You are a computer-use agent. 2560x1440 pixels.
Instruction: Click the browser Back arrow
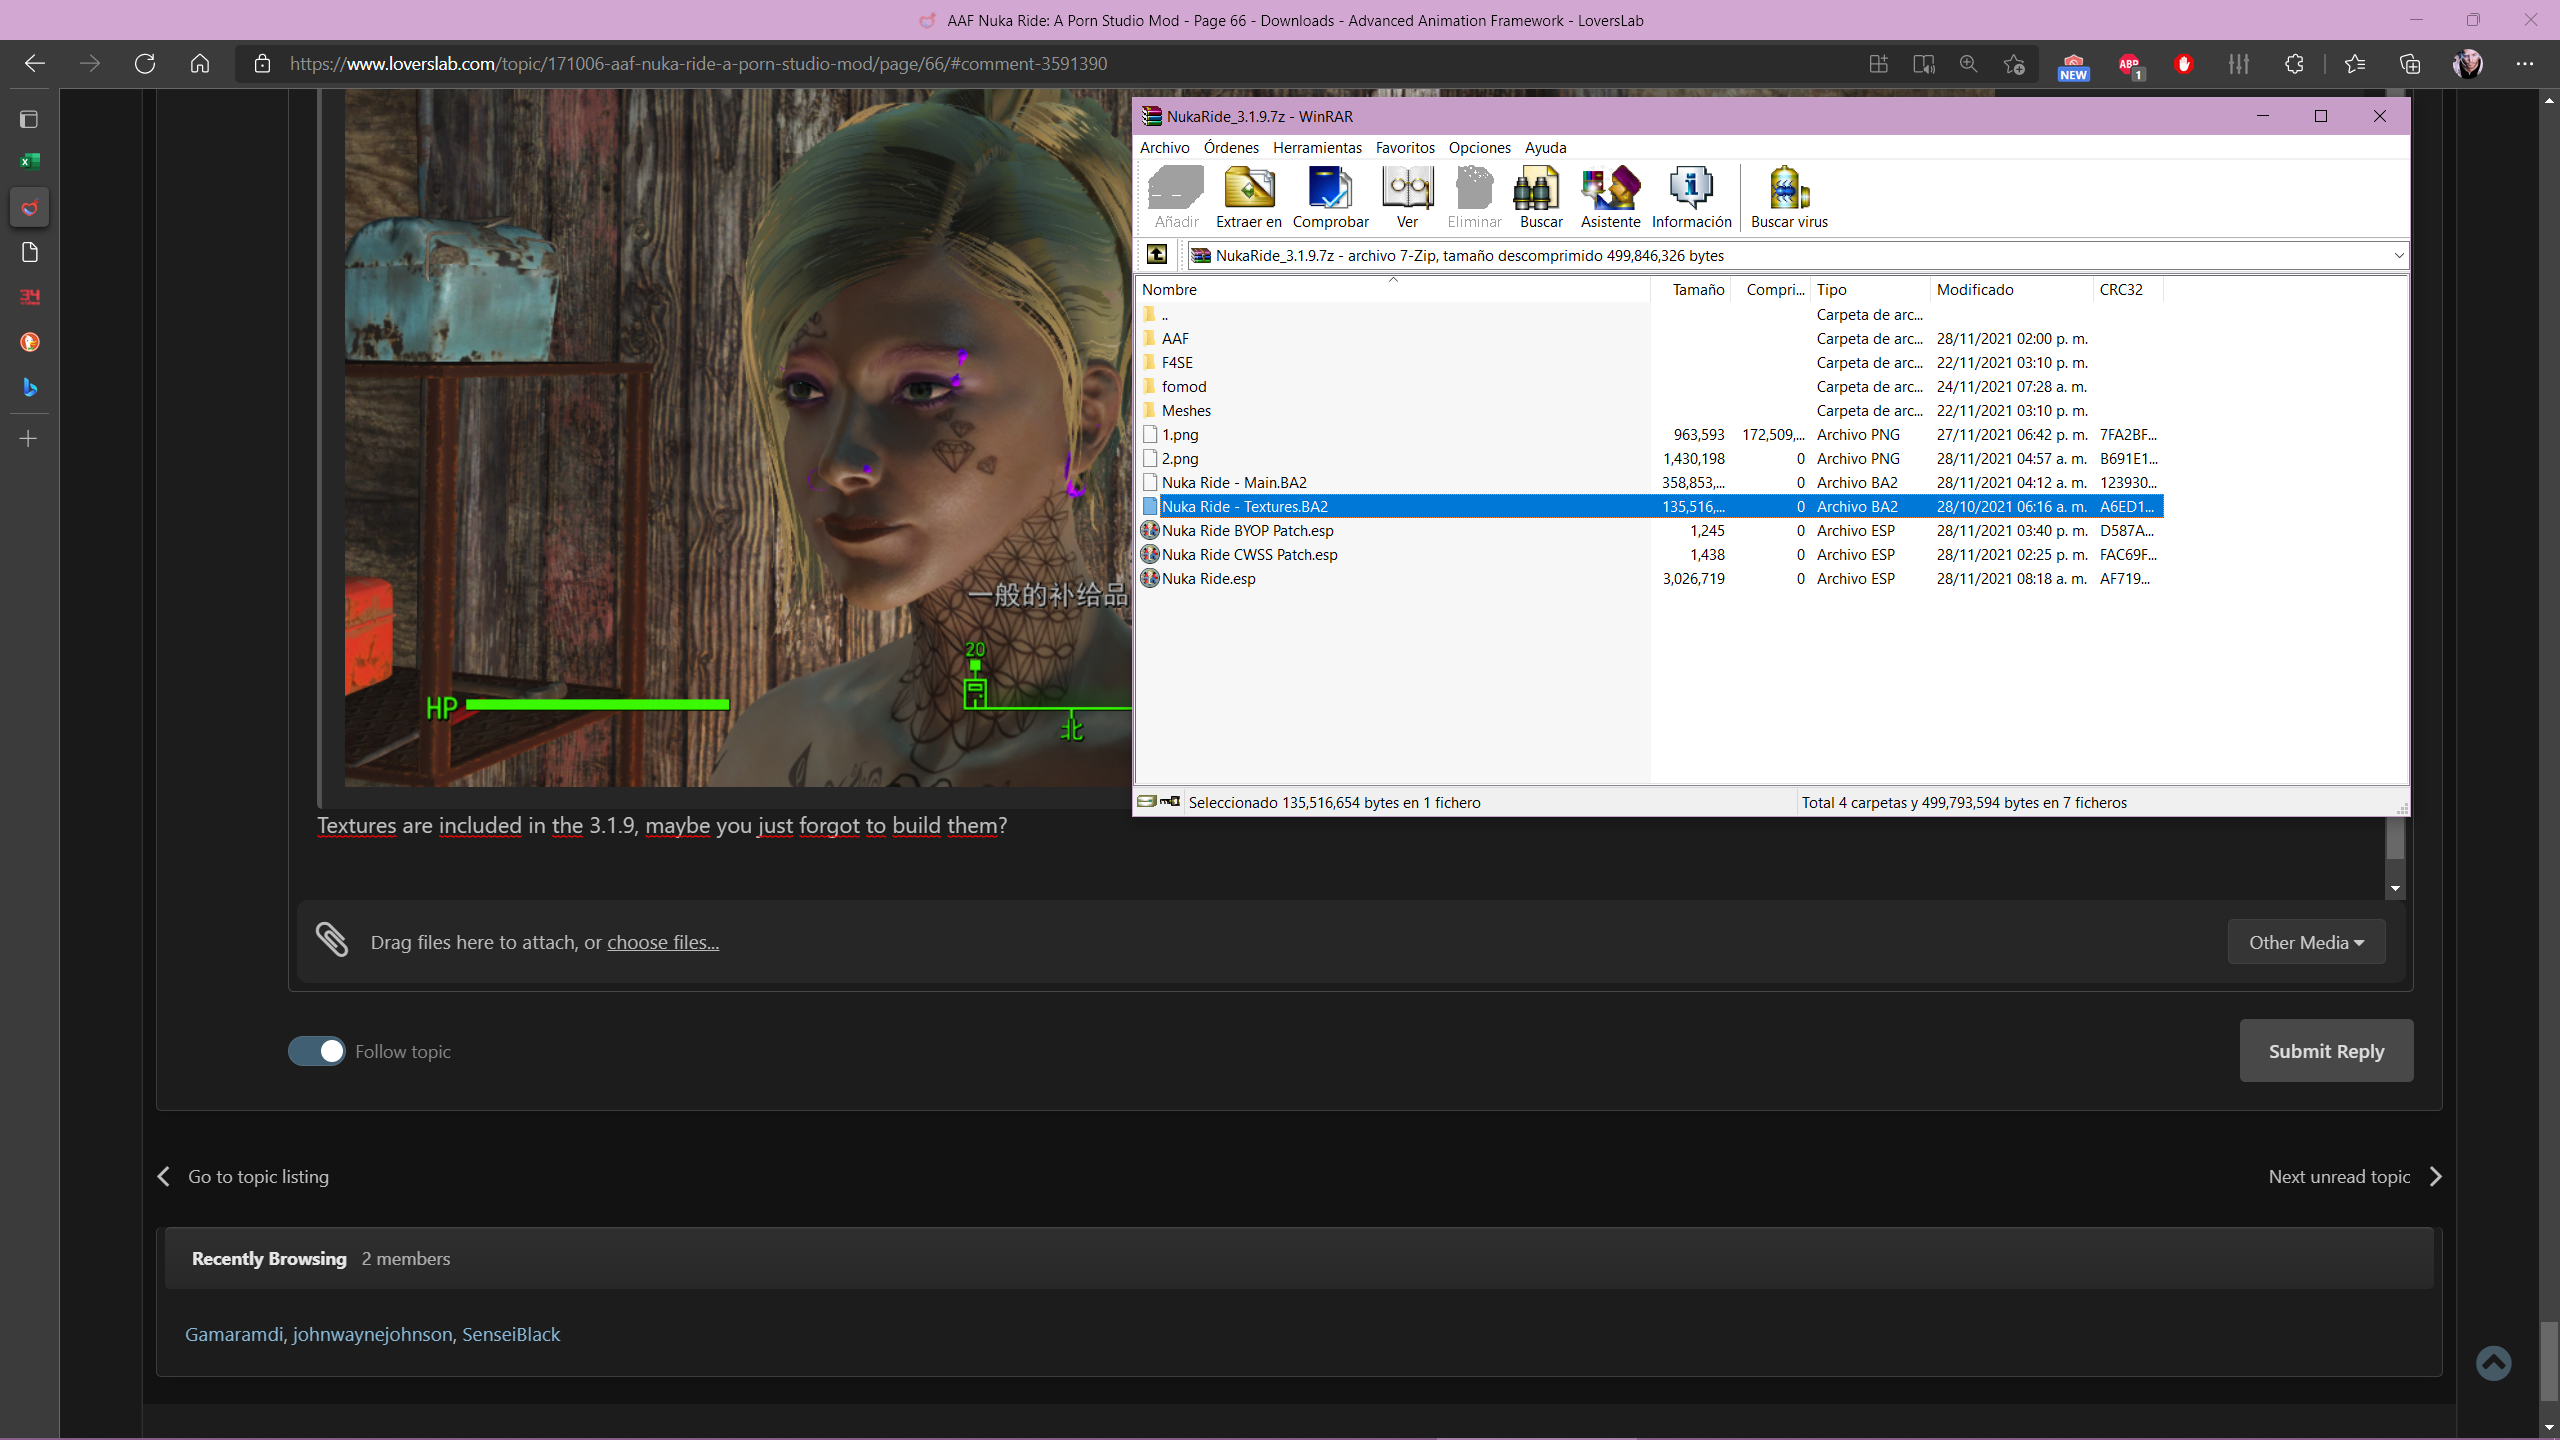(x=35, y=64)
